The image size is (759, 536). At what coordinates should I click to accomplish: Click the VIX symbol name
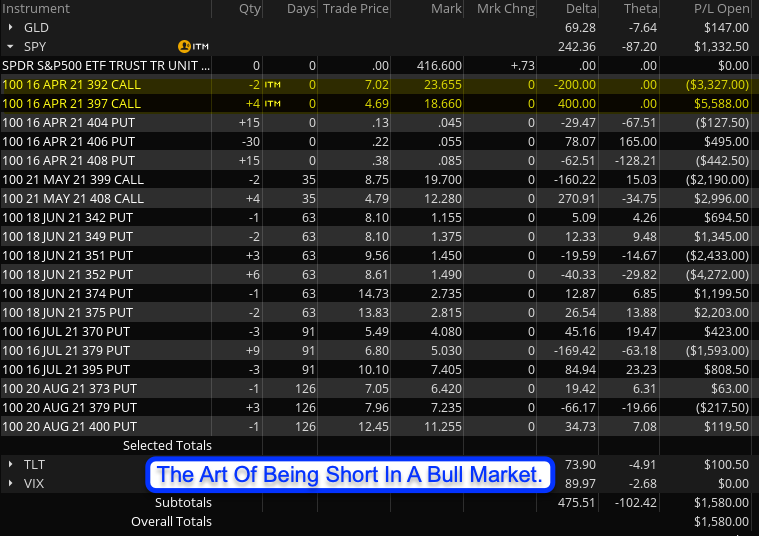click(x=34, y=483)
